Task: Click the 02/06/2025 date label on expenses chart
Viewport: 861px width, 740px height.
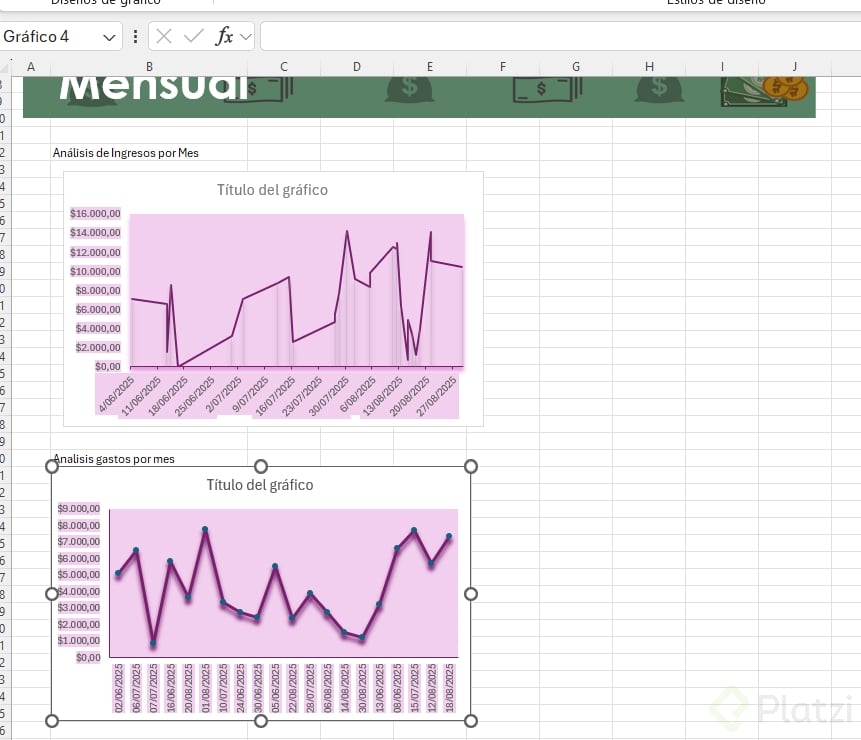Action: point(118,688)
